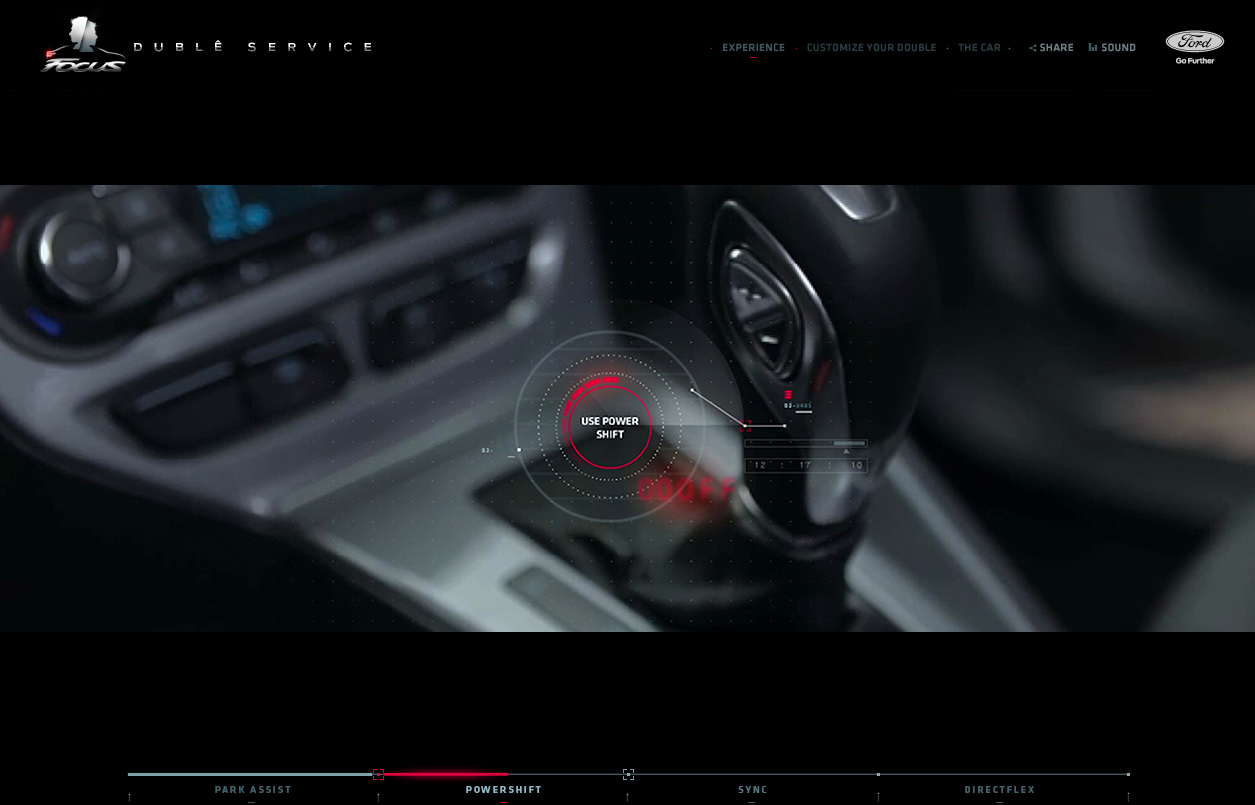This screenshot has height=805, width=1255.
Task: Click bracket marker at start of Sync segment
Action: (x=628, y=774)
